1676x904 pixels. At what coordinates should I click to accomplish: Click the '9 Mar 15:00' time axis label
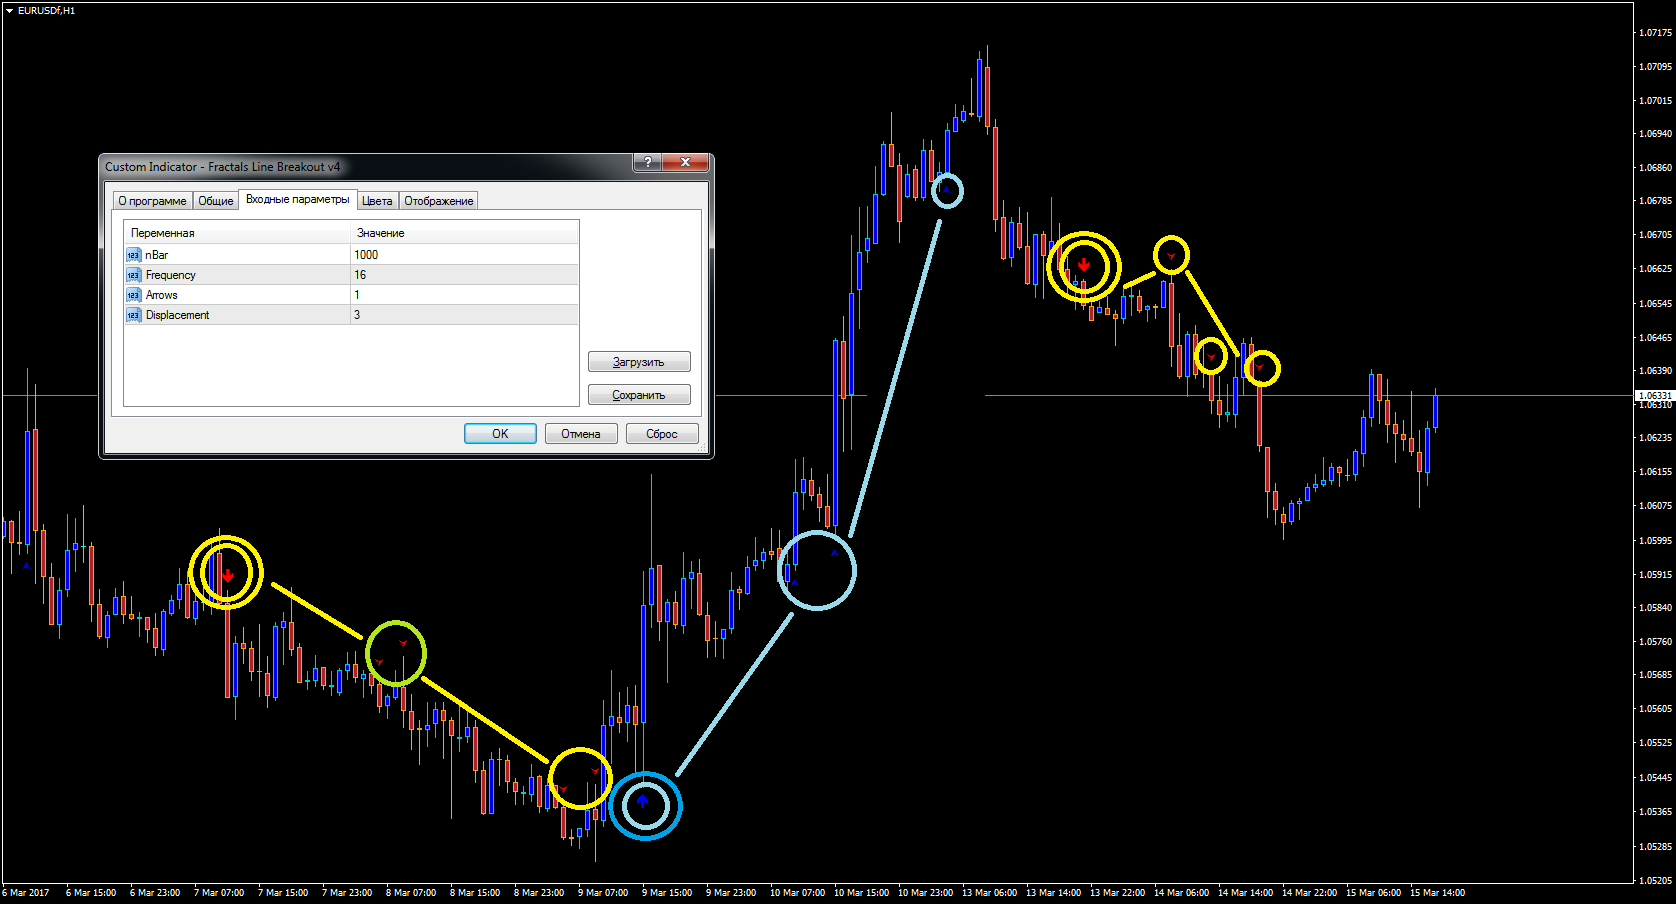click(667, 892)
